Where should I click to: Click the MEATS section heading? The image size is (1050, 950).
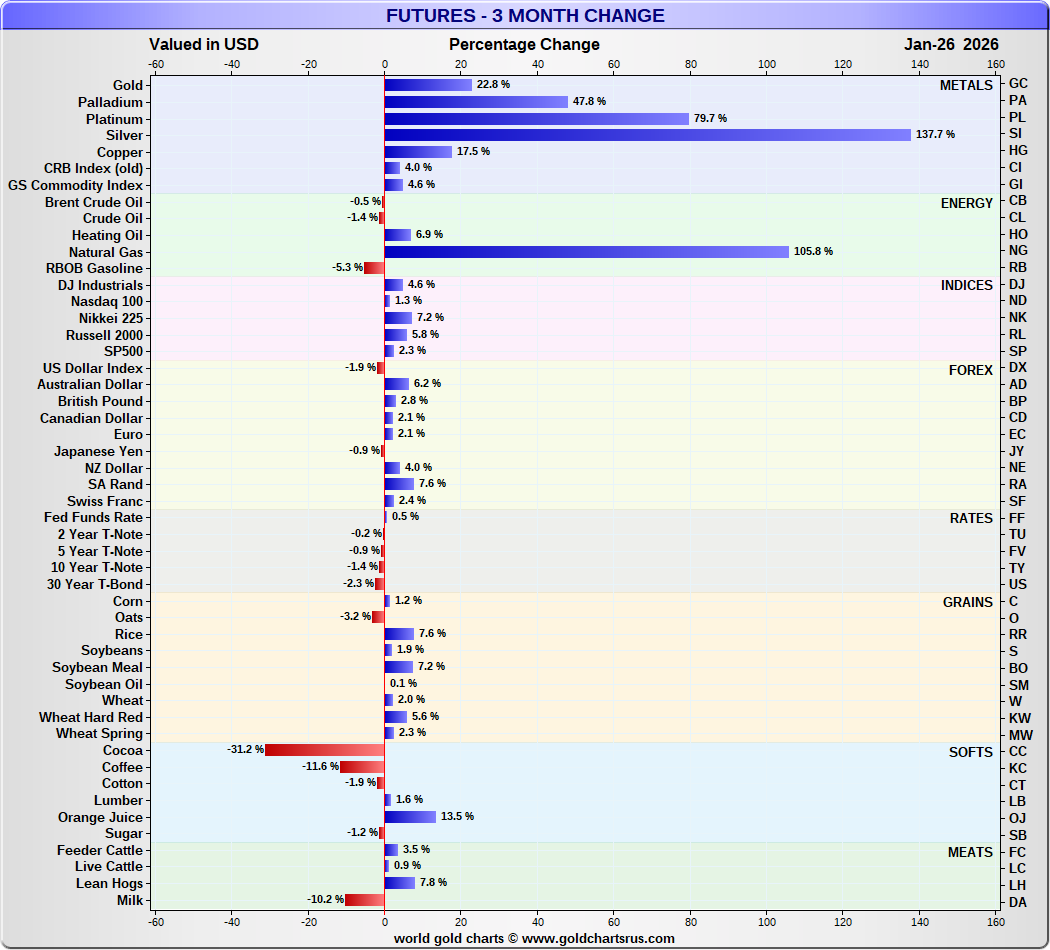(x=970, y=852)
